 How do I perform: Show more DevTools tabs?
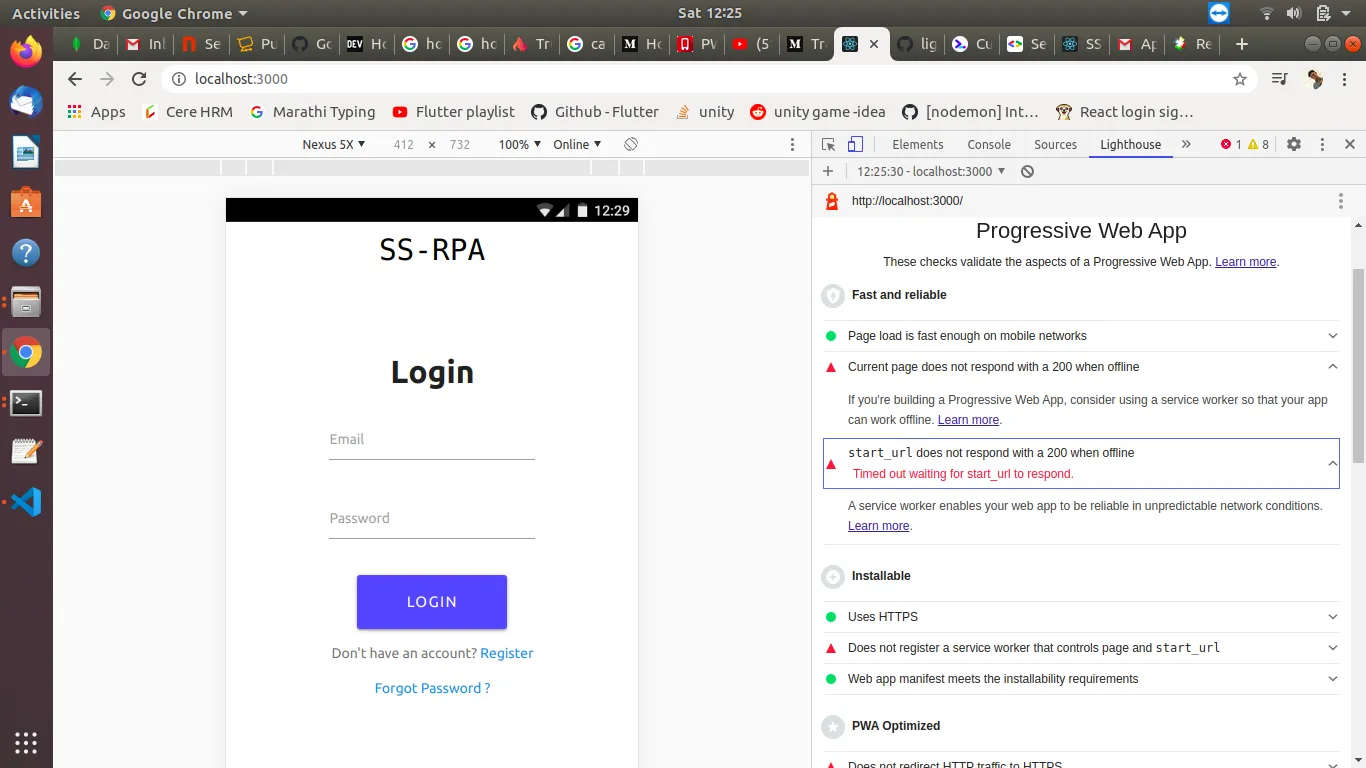tap(1186, 144)
